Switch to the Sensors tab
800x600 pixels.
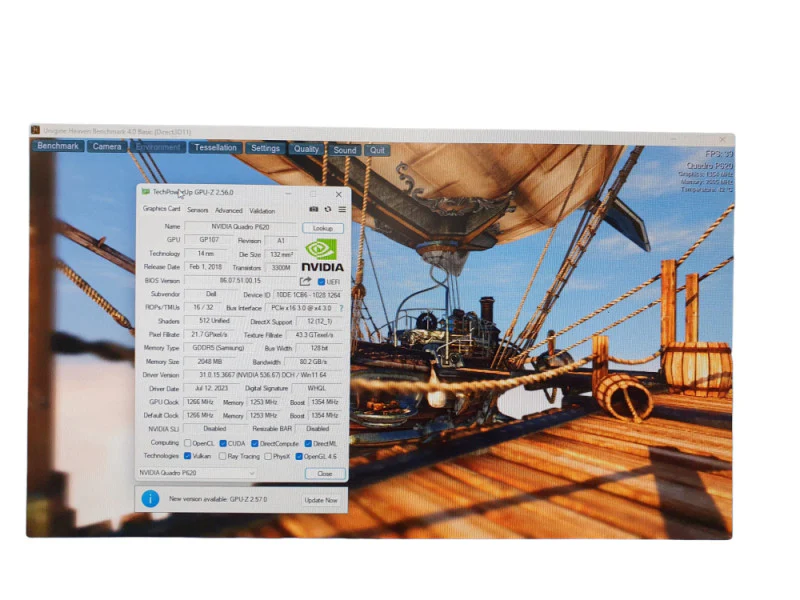[197, 210]
